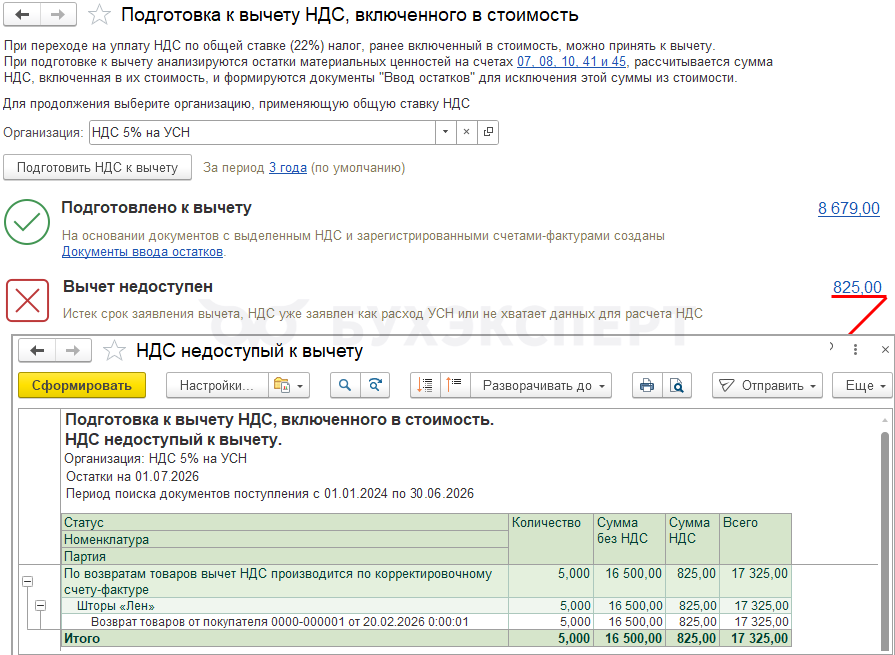Click the Сумма без НДС column header
895x655 pixels.
[630, 539]
